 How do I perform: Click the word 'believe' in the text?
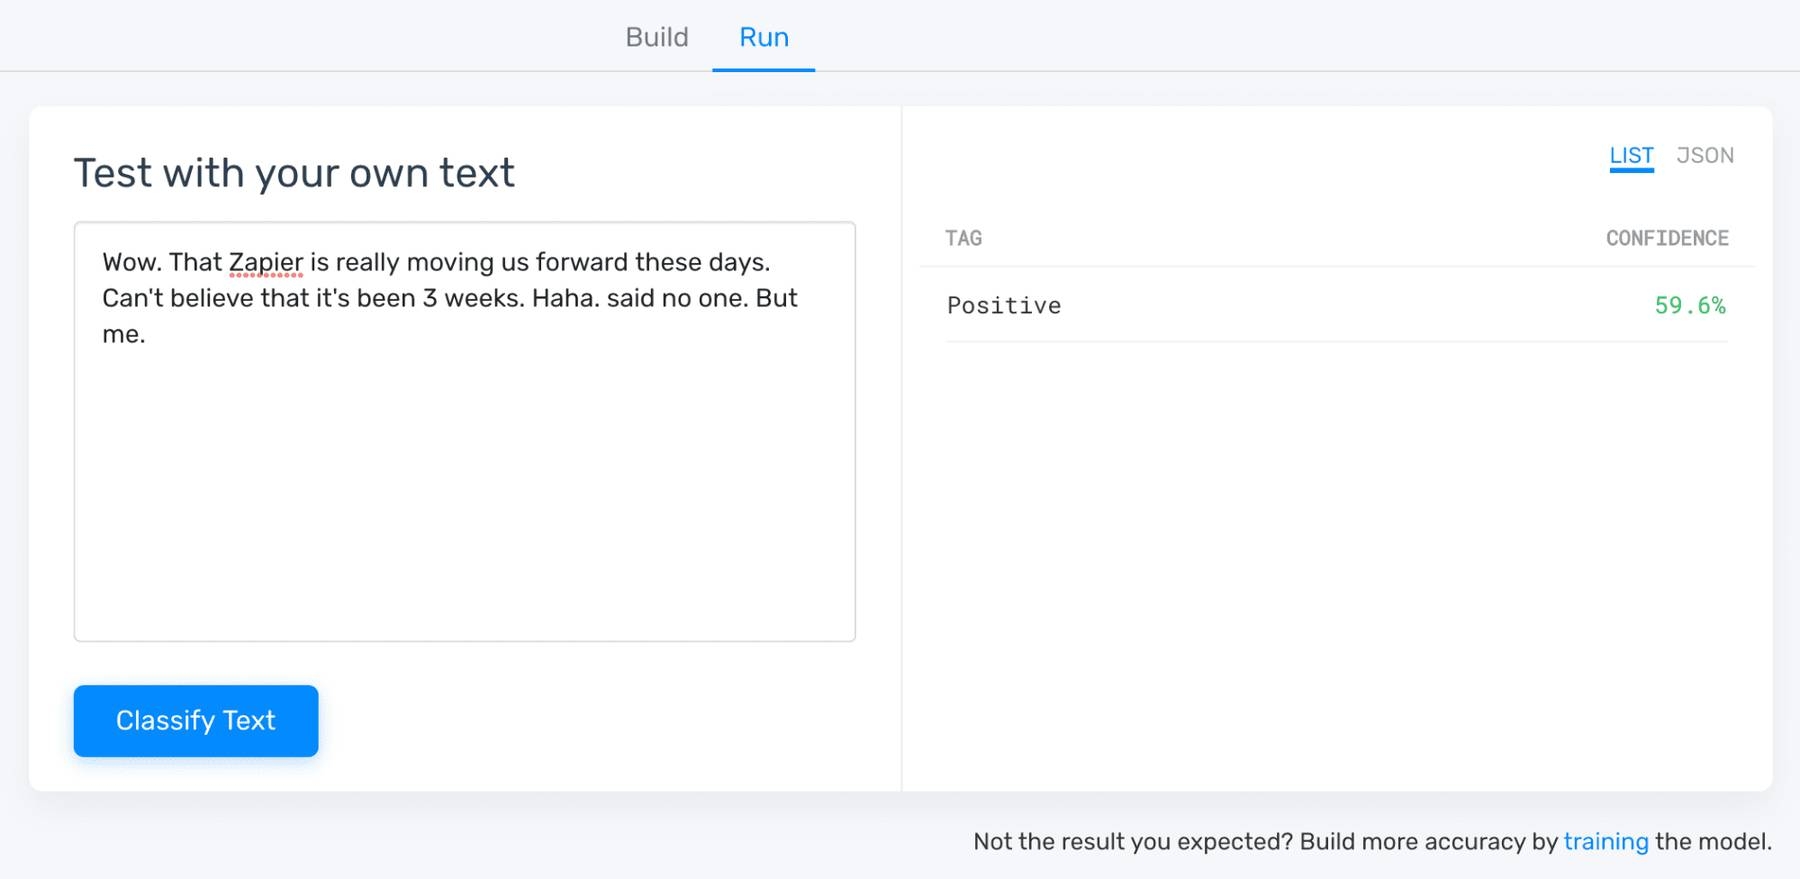pos(211,298)
